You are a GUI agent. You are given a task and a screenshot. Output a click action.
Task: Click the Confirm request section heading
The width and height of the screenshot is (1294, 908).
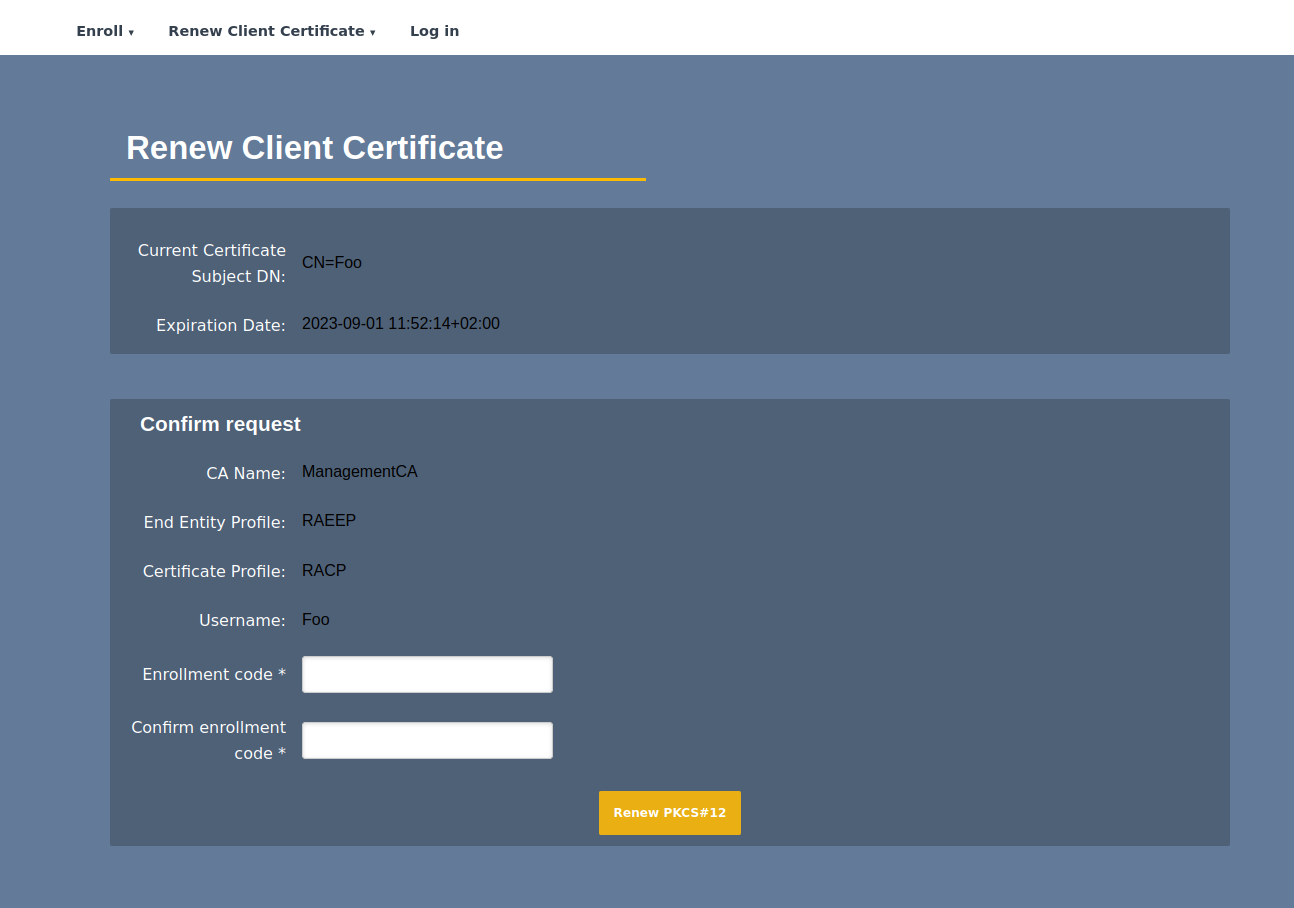220,424
